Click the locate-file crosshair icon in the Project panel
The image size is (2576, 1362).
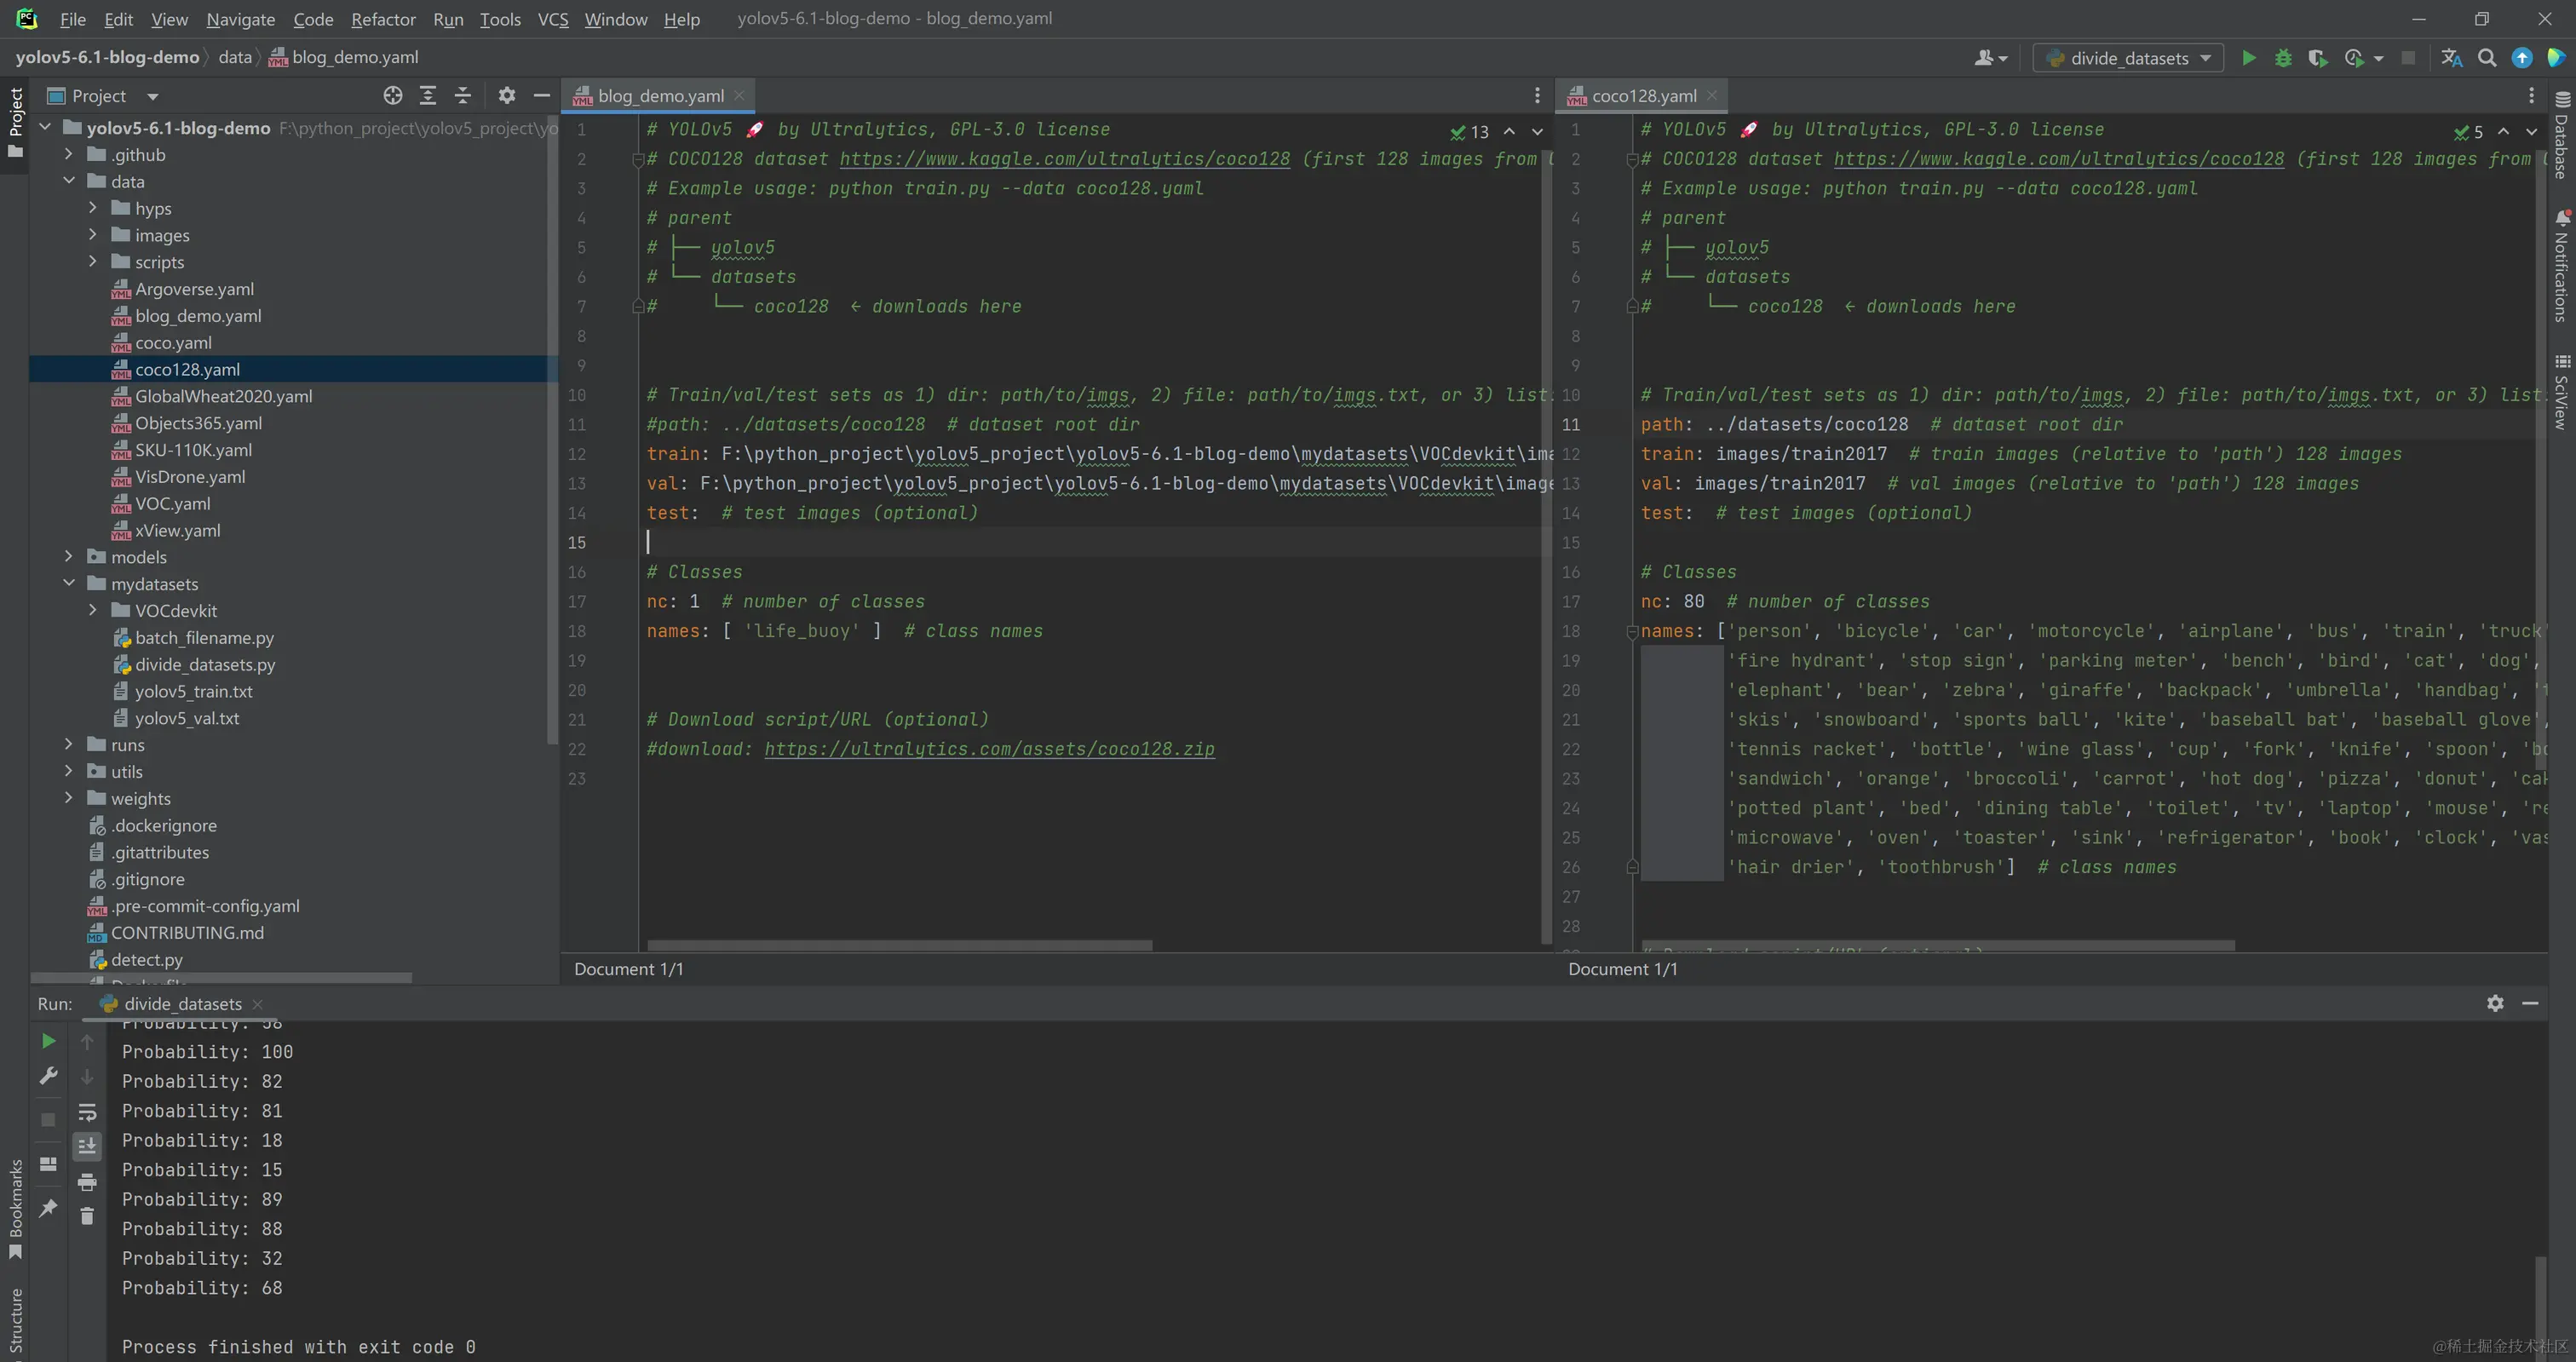coord(393,96)
